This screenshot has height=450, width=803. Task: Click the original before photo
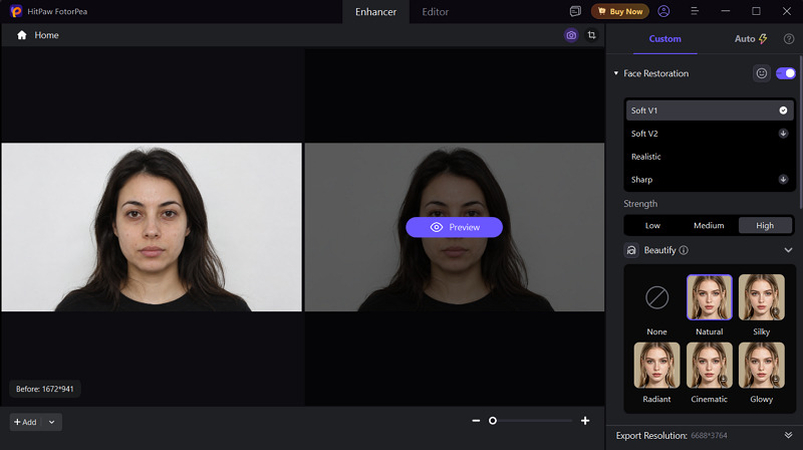pyautogui.click(x=152, y=227)
